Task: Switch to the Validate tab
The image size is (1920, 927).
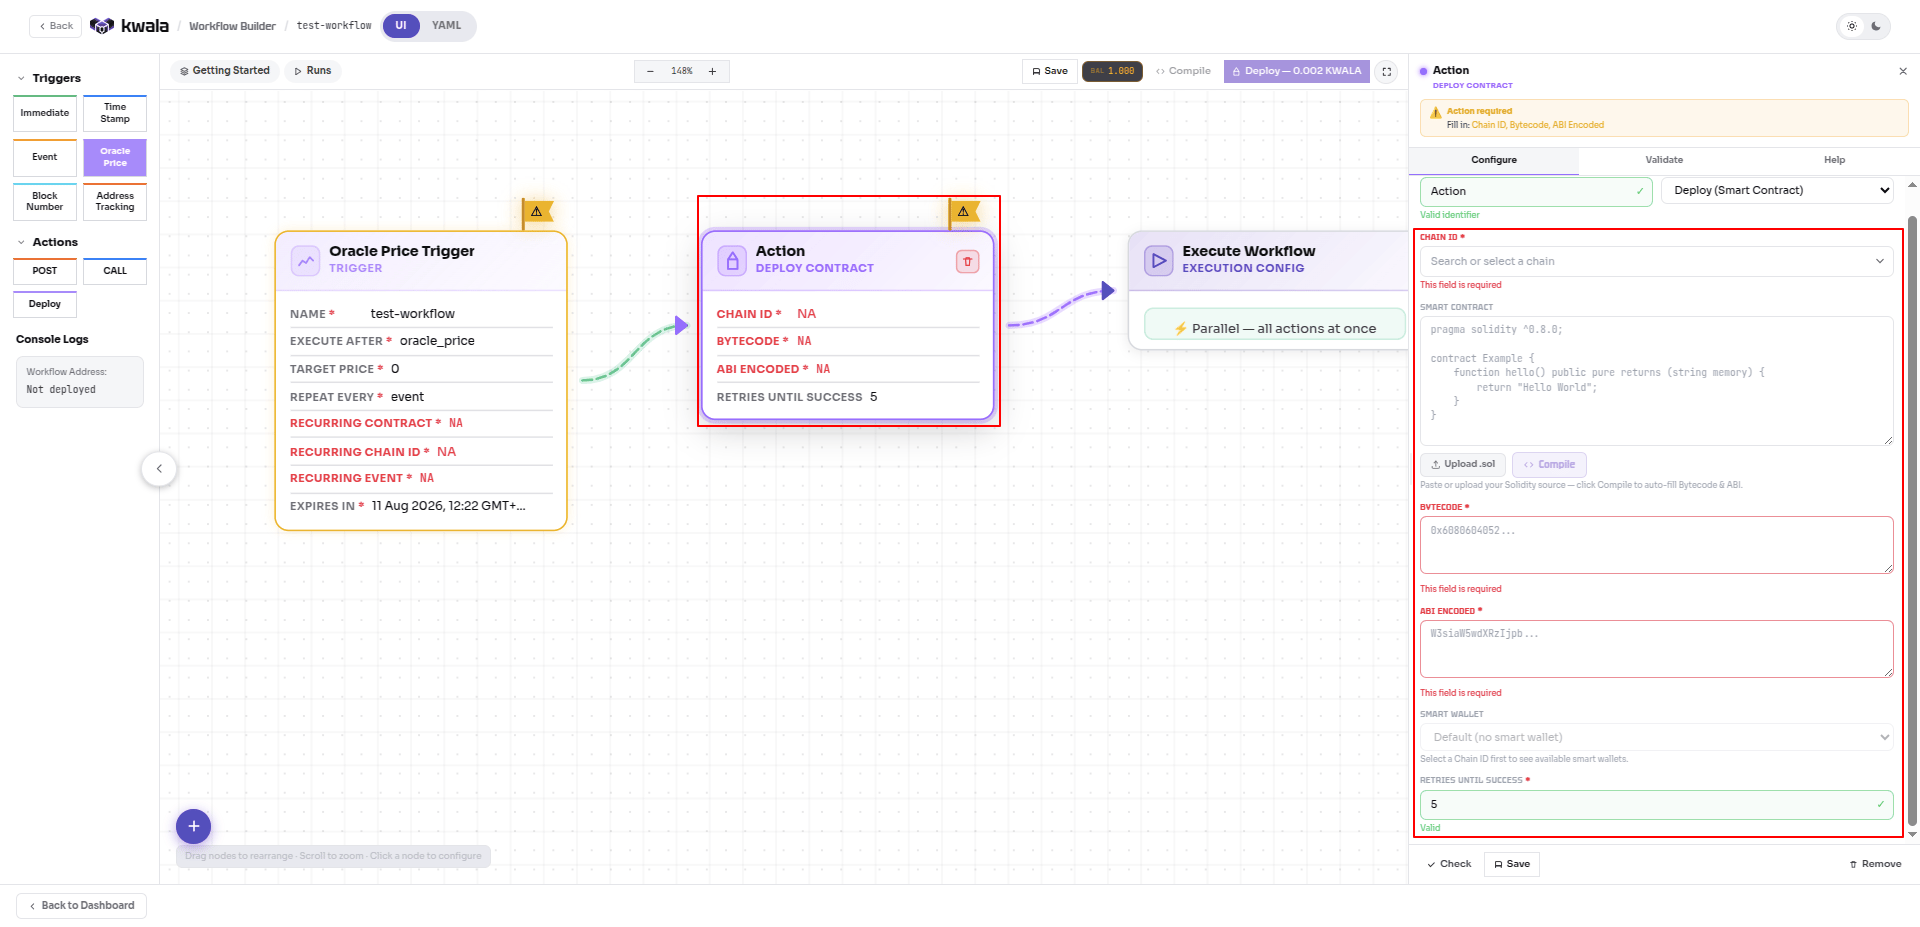Action: (1664, 160)
